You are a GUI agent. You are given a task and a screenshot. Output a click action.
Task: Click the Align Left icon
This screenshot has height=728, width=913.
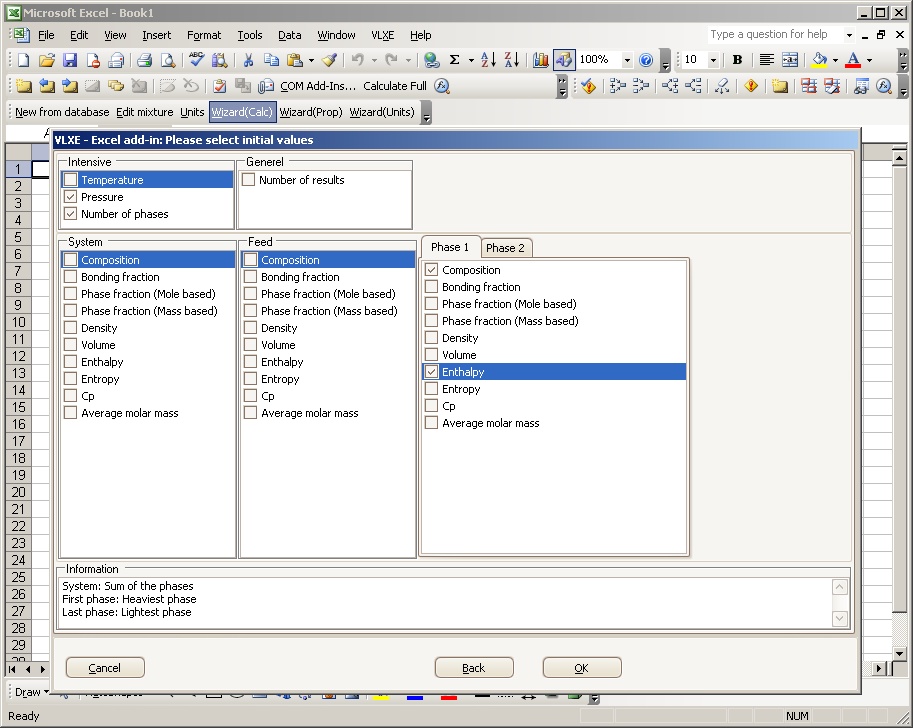pos(766,59)
